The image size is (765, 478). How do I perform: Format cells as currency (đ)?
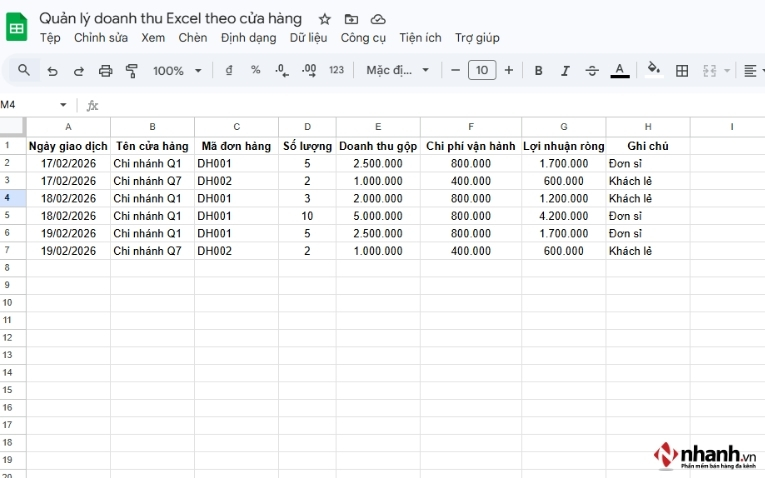[228, 70]
